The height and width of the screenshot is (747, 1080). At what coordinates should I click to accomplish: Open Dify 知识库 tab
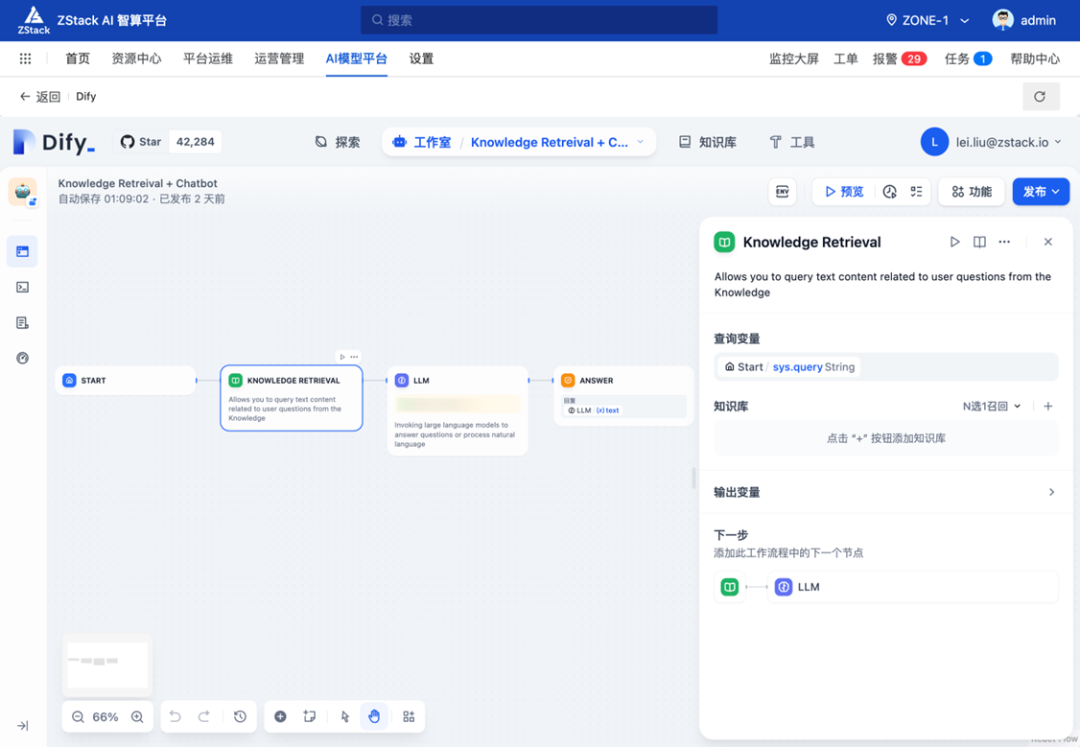tap(707, 142)
